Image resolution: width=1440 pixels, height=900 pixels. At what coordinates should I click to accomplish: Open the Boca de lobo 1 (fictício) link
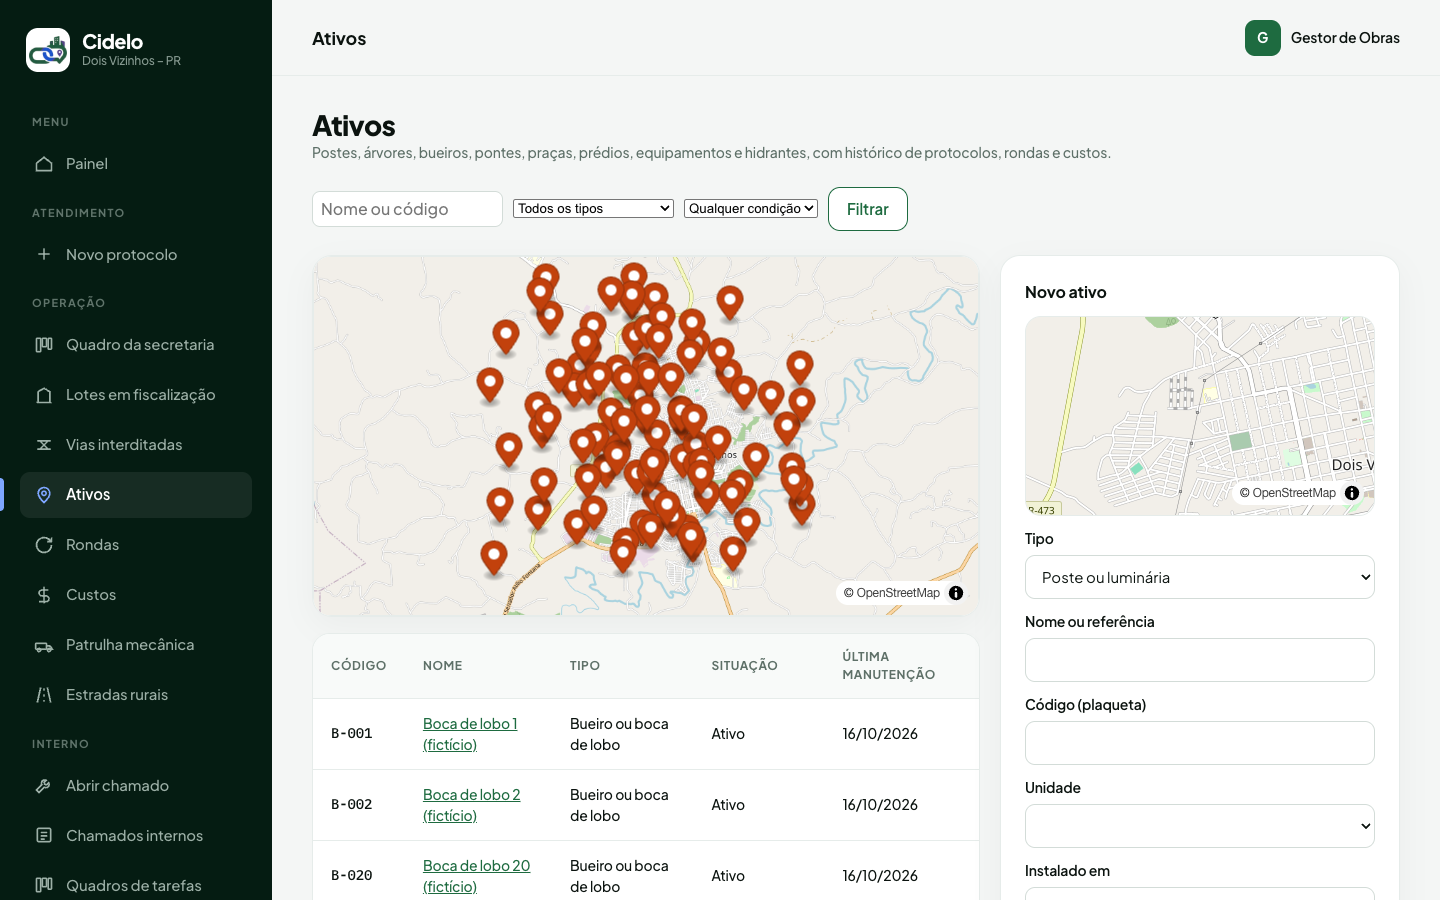[470, 734]
